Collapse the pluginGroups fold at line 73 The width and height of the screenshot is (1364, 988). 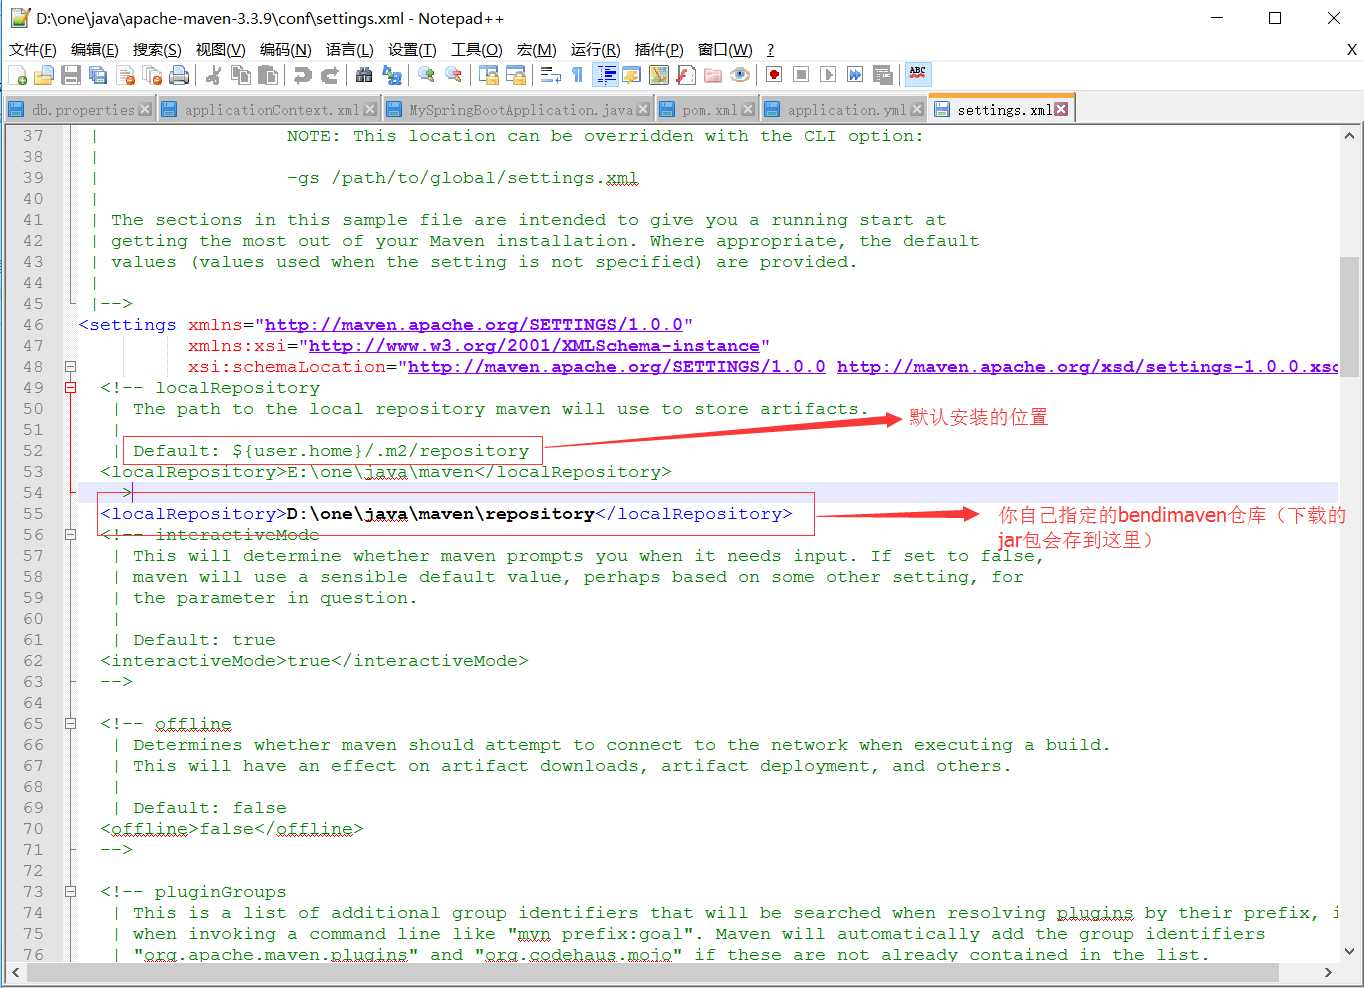[x=70, y=892]
